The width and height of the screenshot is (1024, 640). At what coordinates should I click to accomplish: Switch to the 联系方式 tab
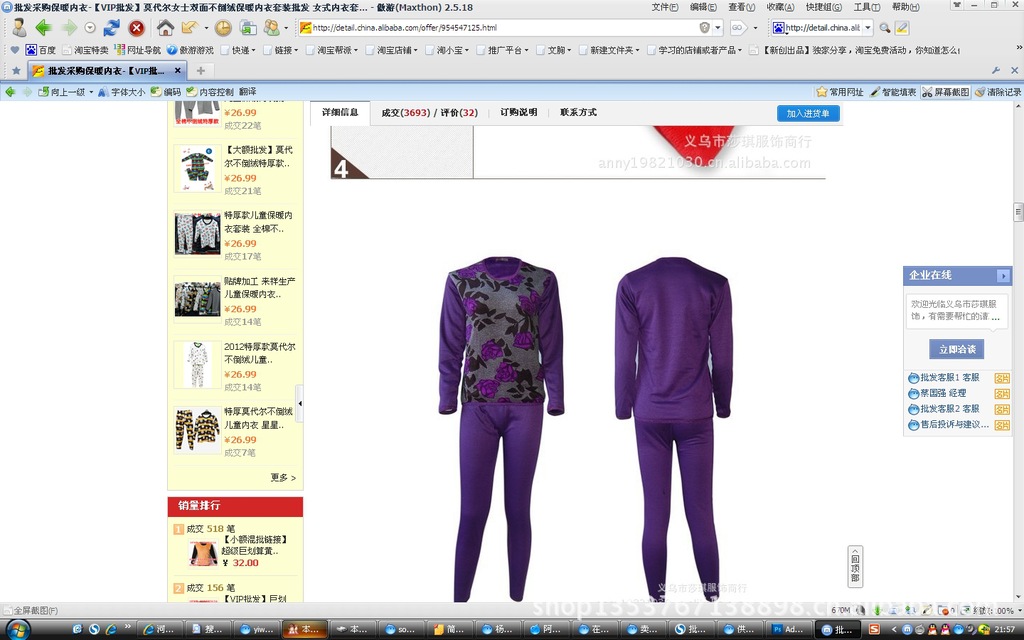(x=578, y=112)
